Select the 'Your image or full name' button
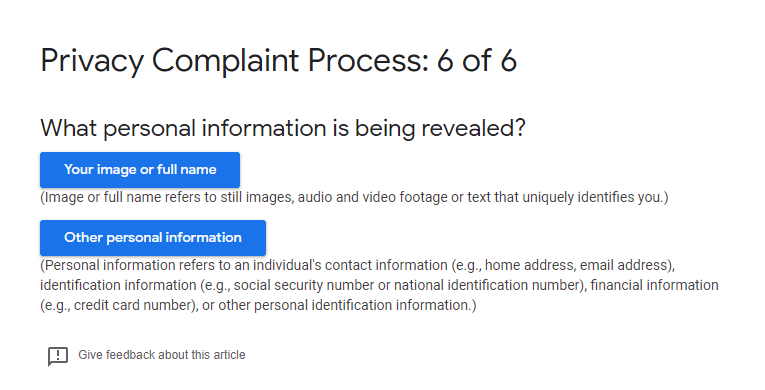The image size is (765, 390). click(140, 169)
